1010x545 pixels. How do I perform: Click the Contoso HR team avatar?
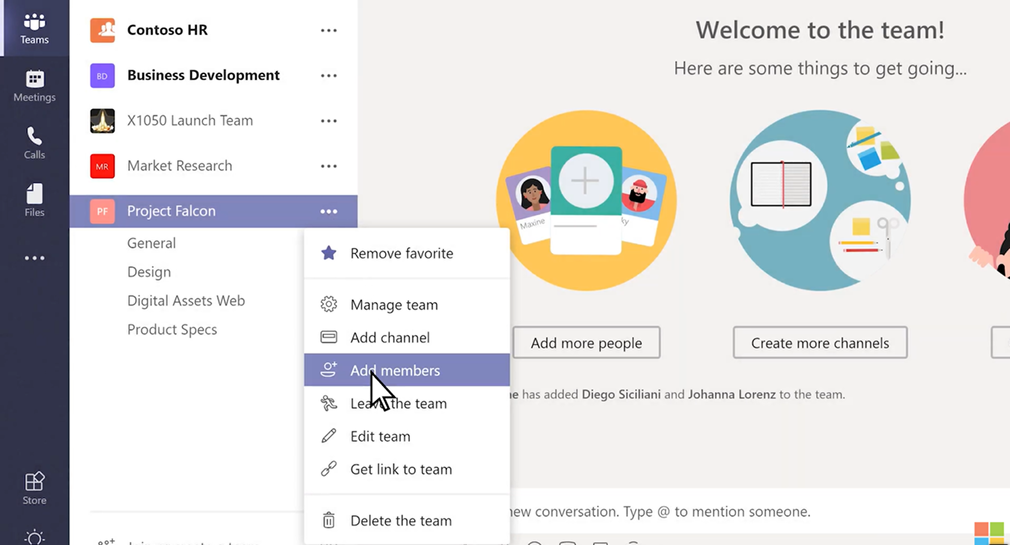(x=102, y=30)
